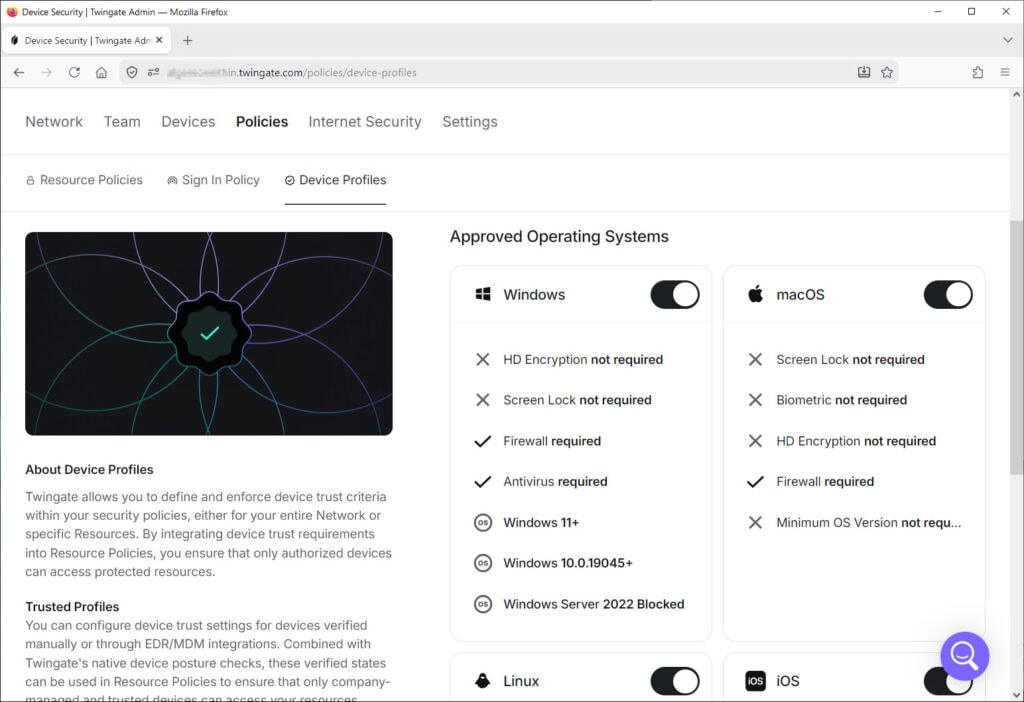Open the shield tracking protection icon
This screenshot has height=702, width=1024.
pos(132,72)
